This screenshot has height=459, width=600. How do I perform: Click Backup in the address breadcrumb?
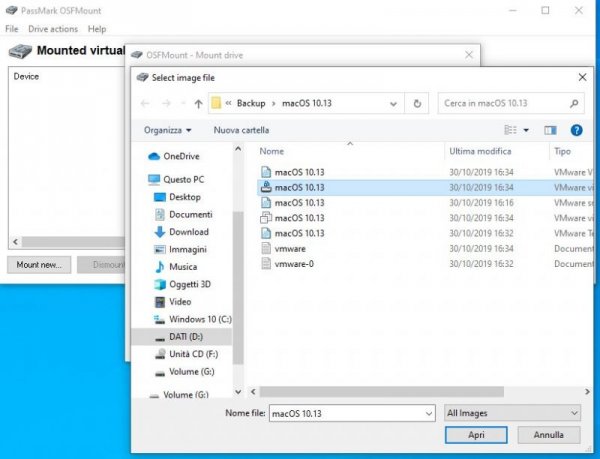[x=251, y=104]
